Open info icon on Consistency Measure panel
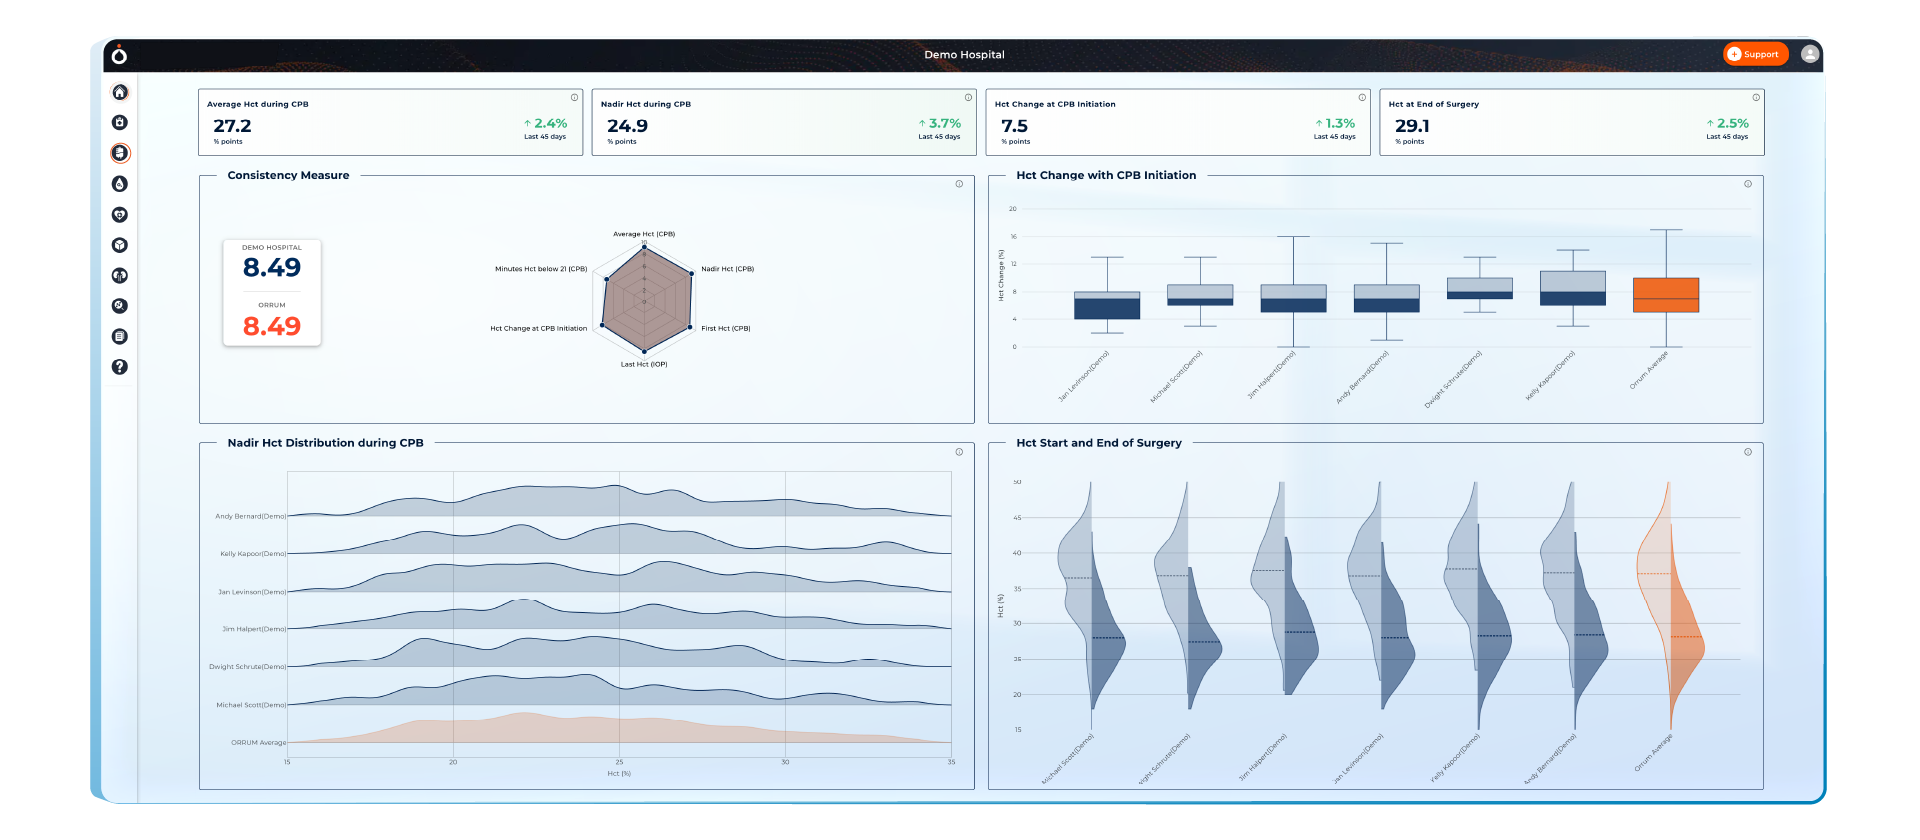 click(x=959, y=184)
